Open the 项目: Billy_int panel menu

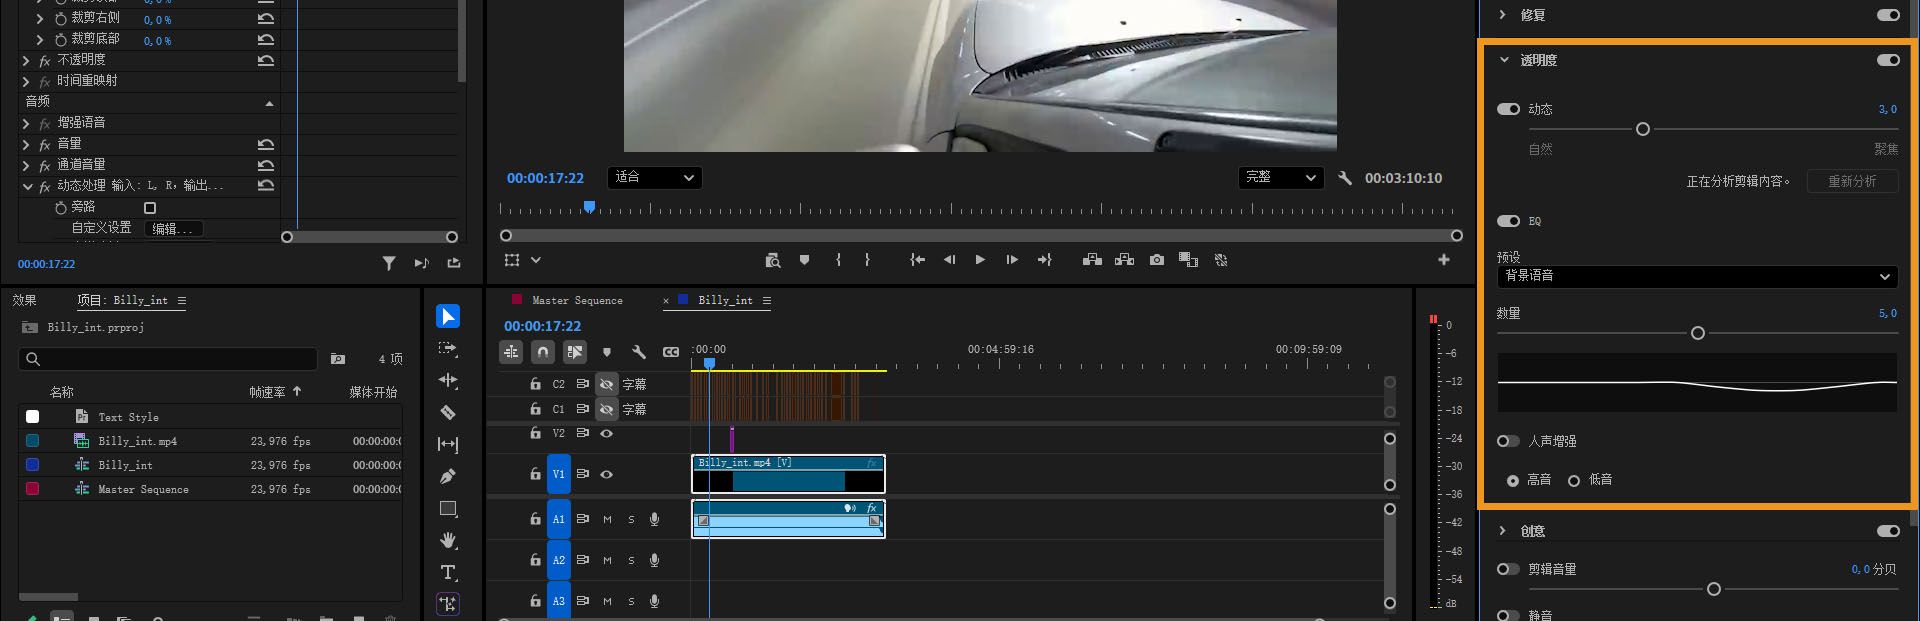pos(181,300)
